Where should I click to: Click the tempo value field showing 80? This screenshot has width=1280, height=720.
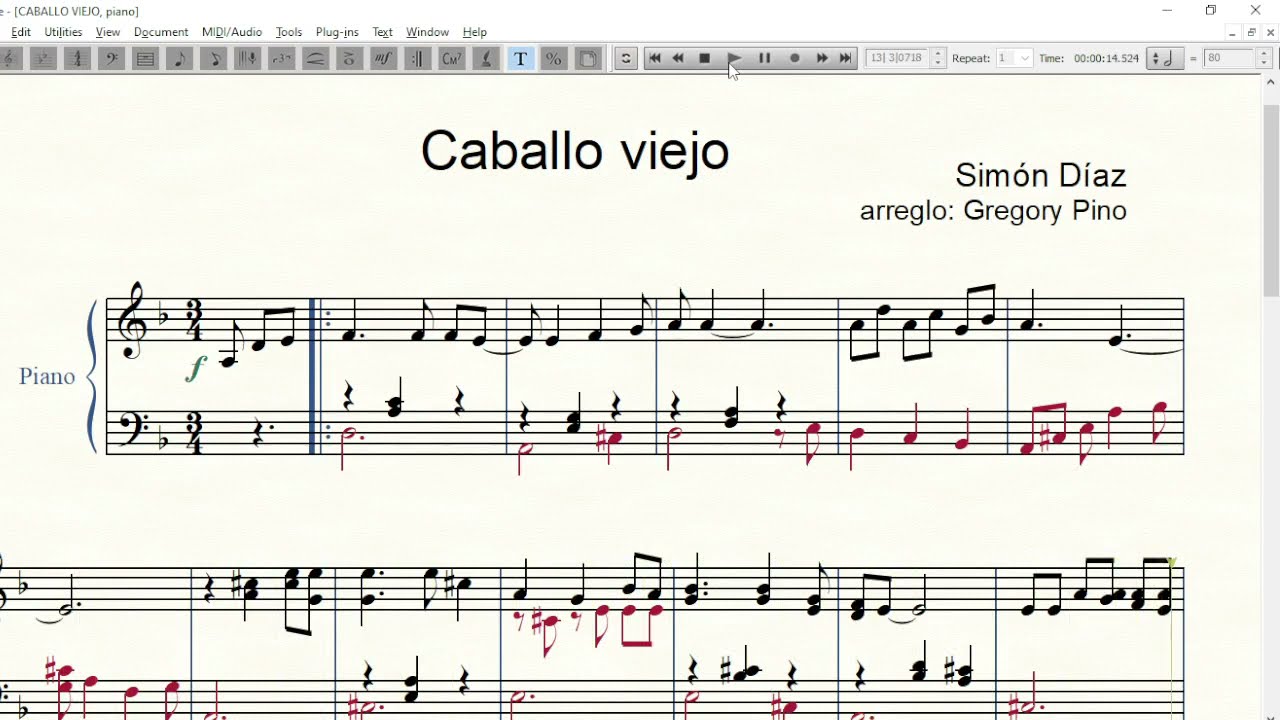pos(1228,58)
